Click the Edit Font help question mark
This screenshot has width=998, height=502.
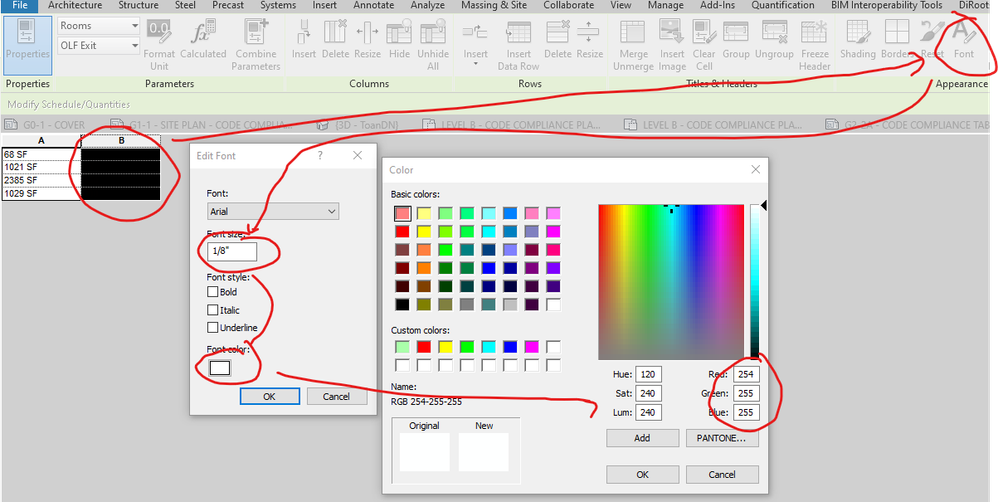320,155
